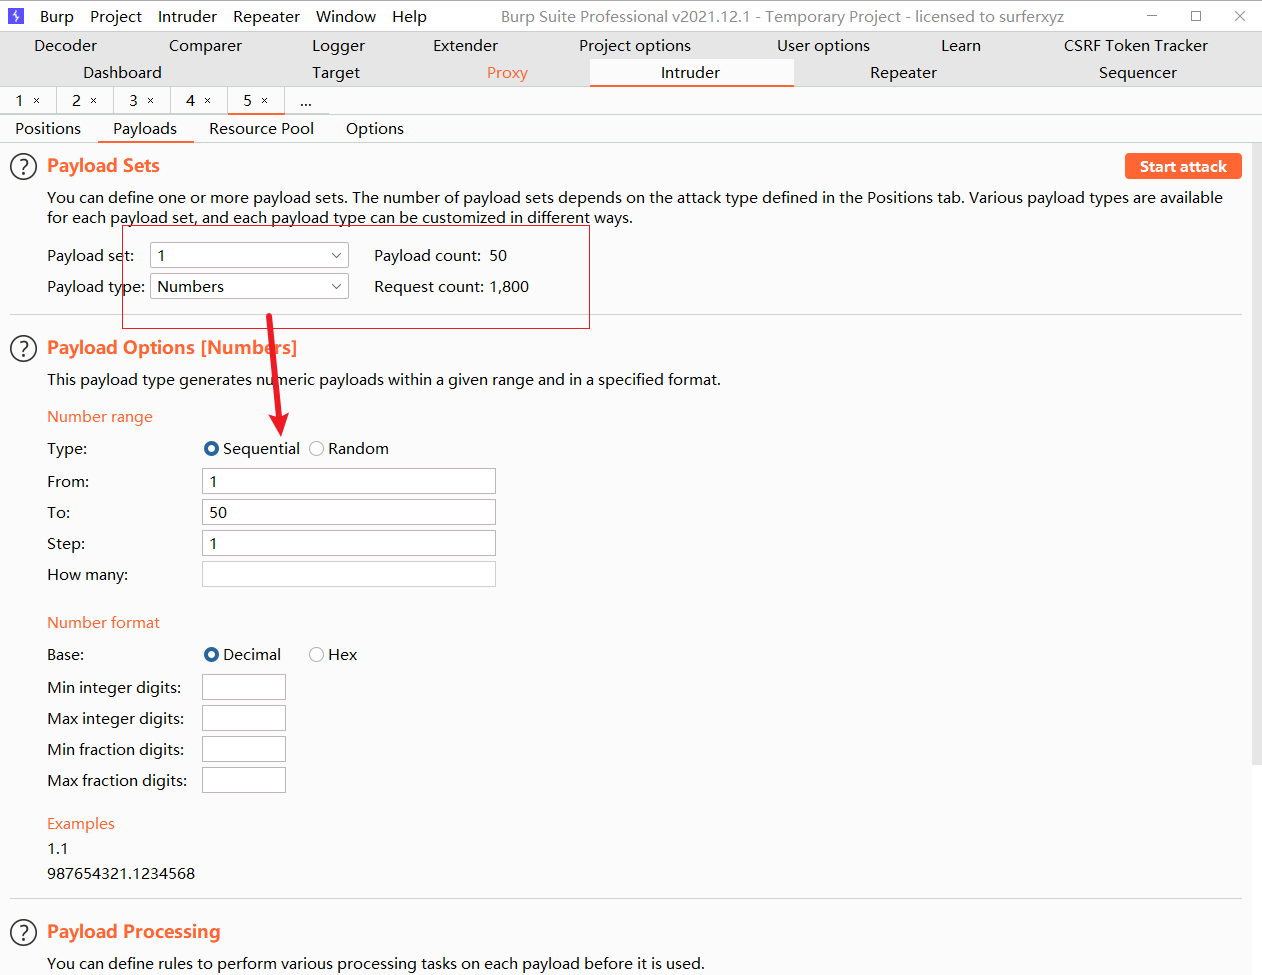Viewport: 1262px width, 975px height.
Task: Close Intruder attack tab 3
Action: (151, 101)
